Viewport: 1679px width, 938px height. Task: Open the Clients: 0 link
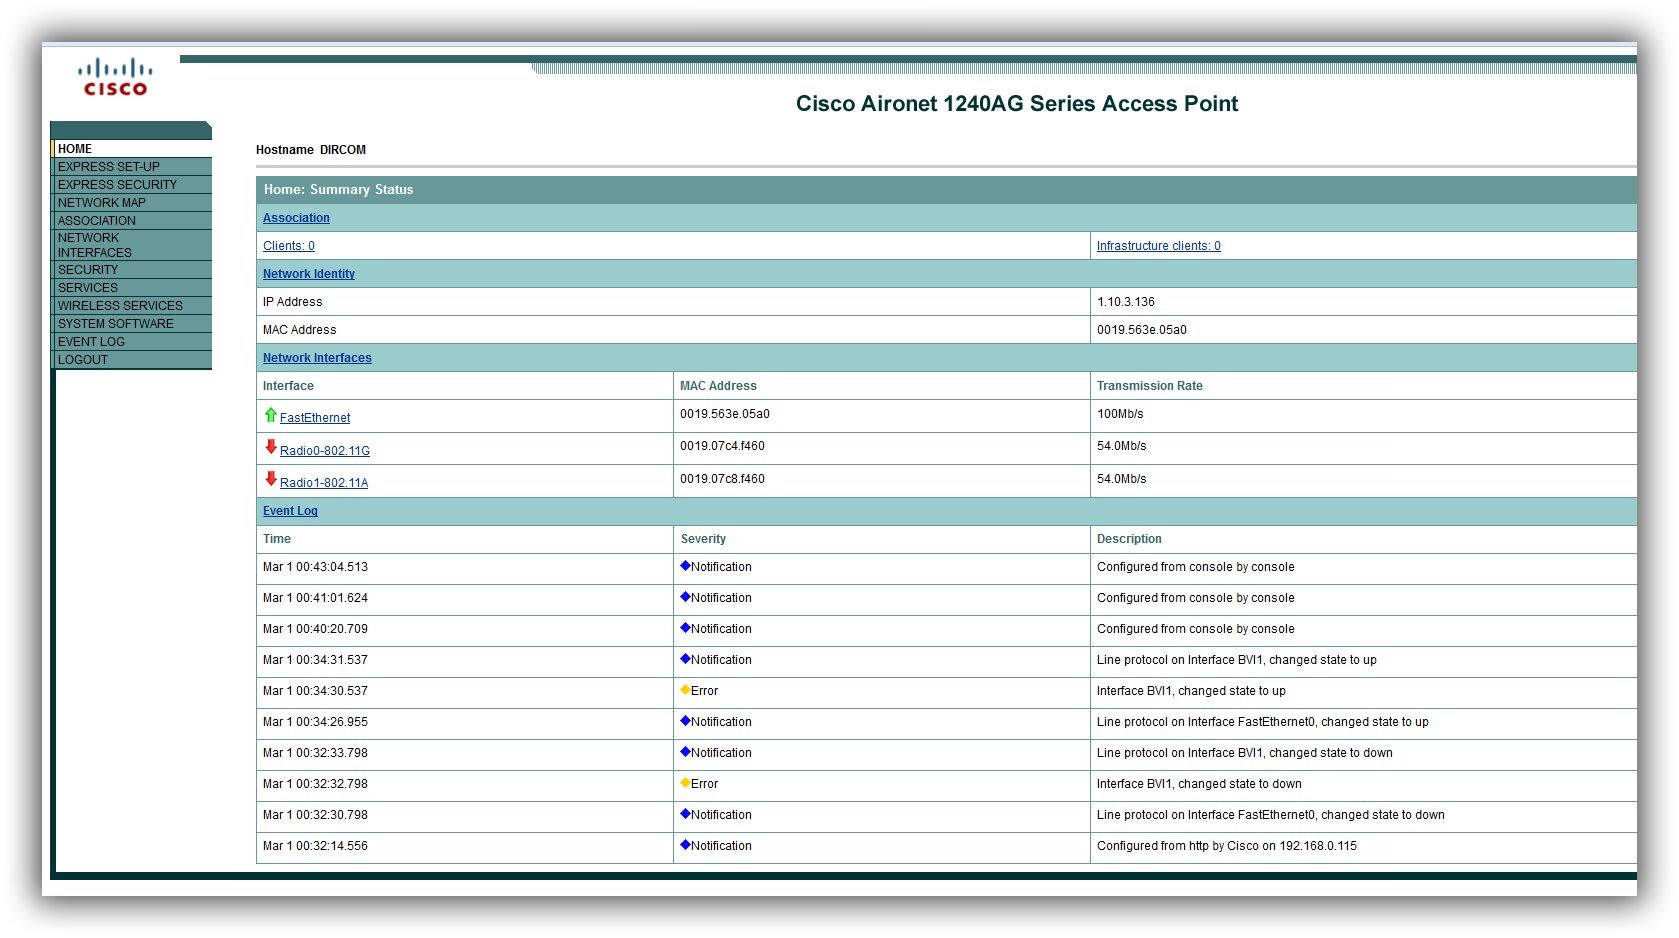289,246
